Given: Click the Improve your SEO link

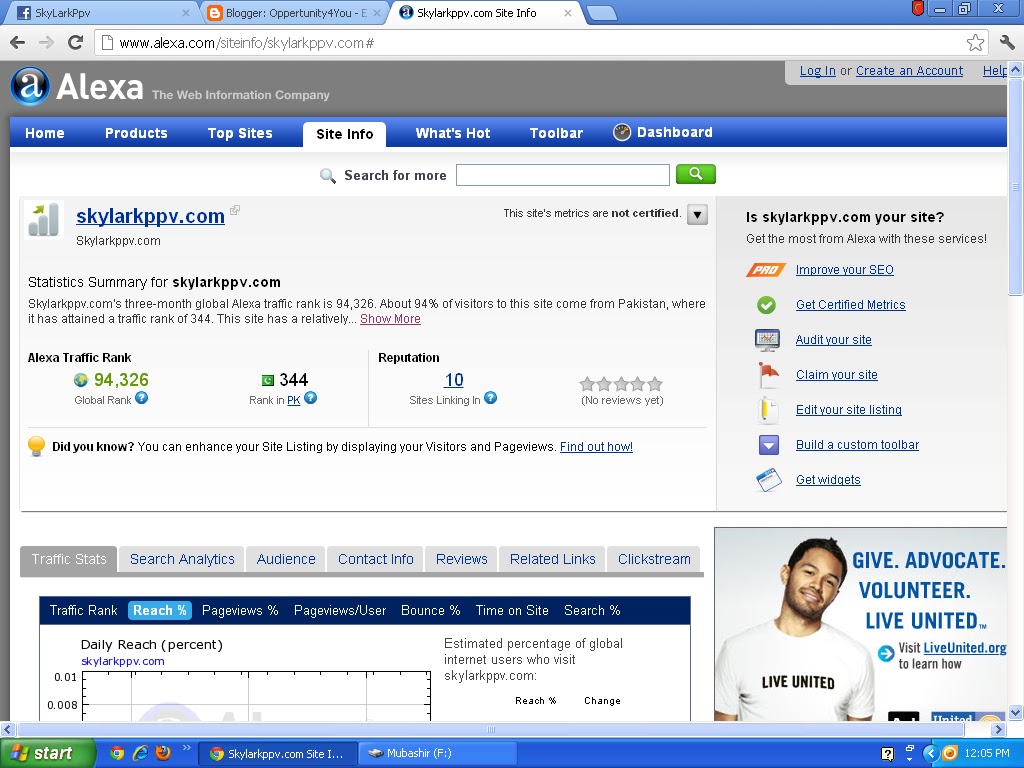Looking at the screenshot, I should click(x=844, y=270).
